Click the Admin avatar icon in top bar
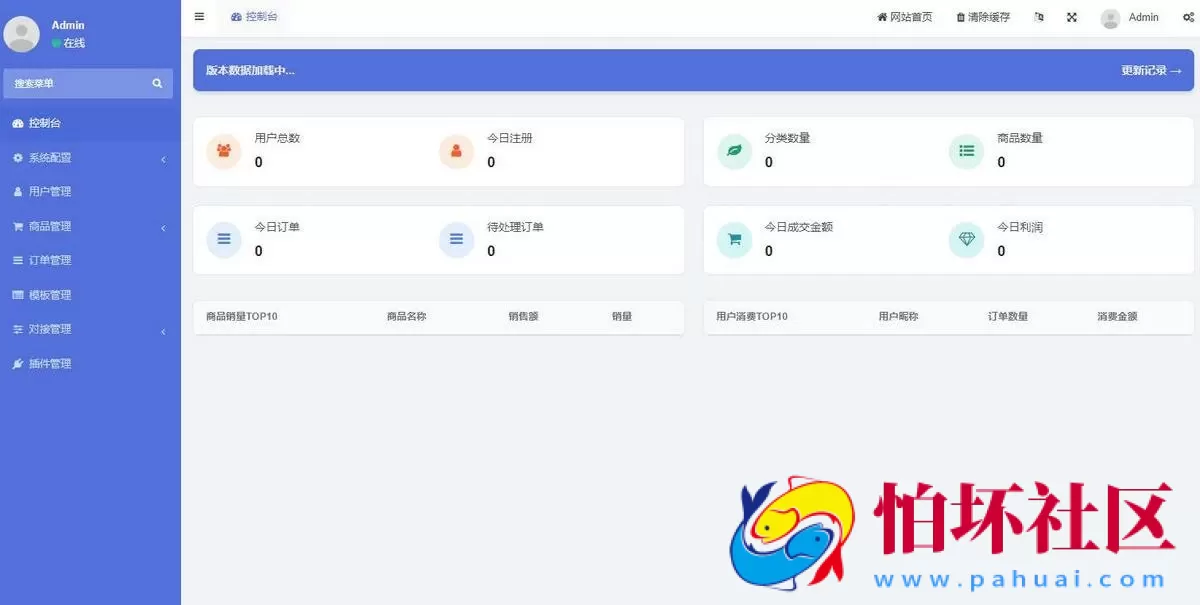This screenshot has width=1200, height=605. tap(1110, 17)
